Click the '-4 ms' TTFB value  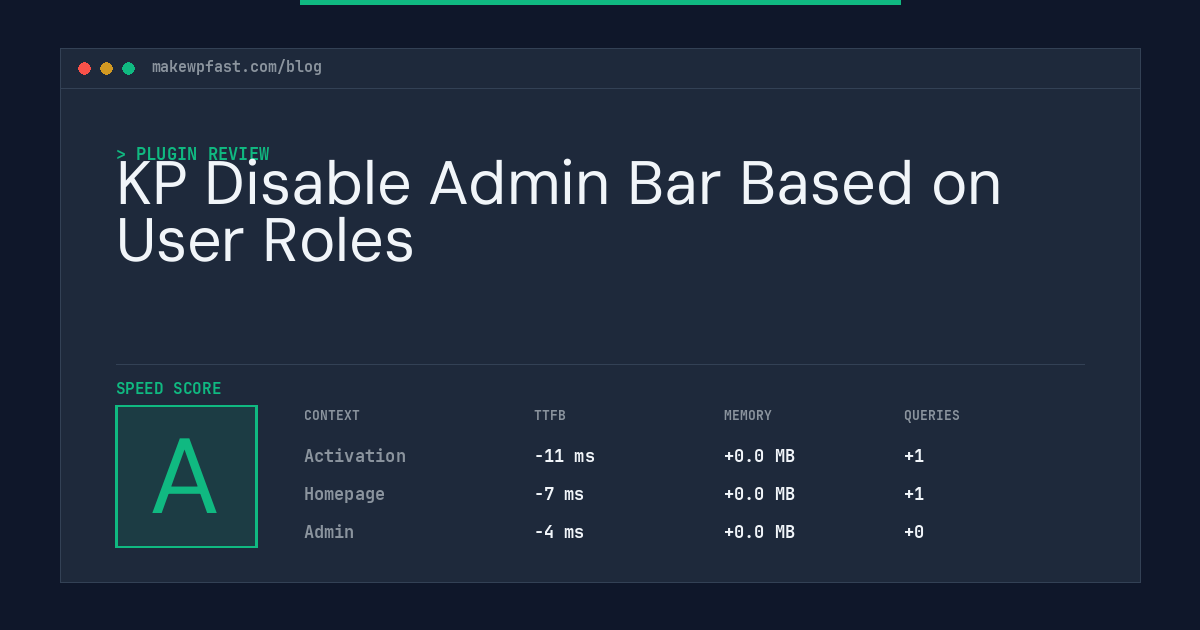coord(559,532)
